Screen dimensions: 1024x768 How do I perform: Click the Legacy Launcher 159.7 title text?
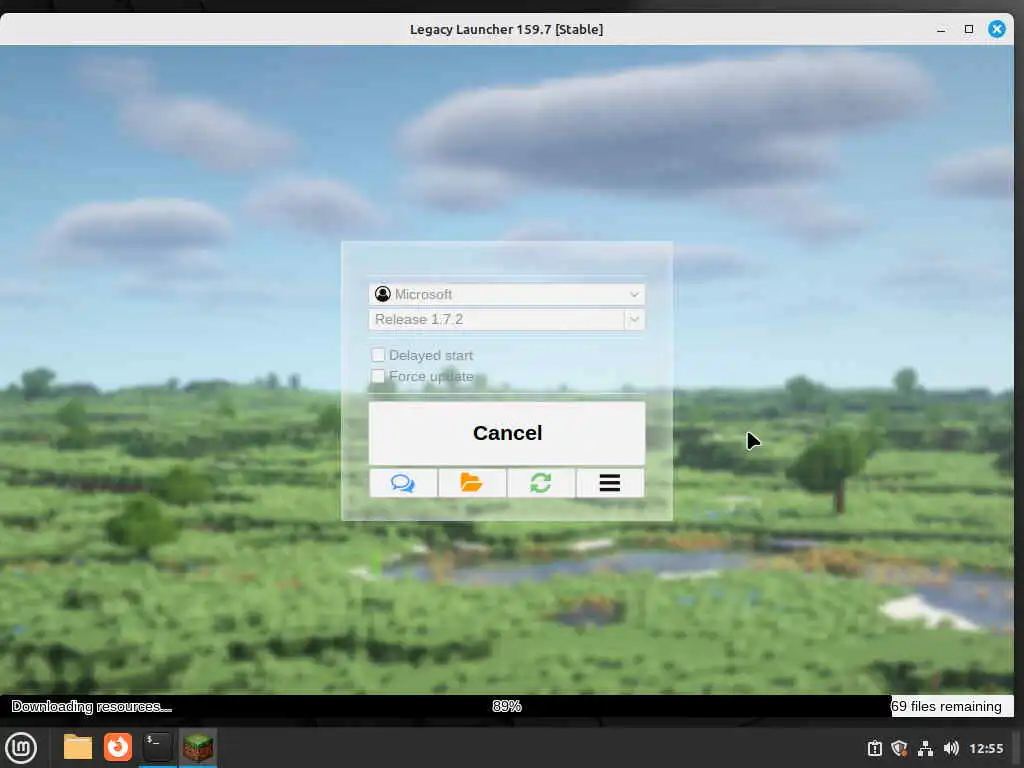pyautogui.click(x=506, y=29)
